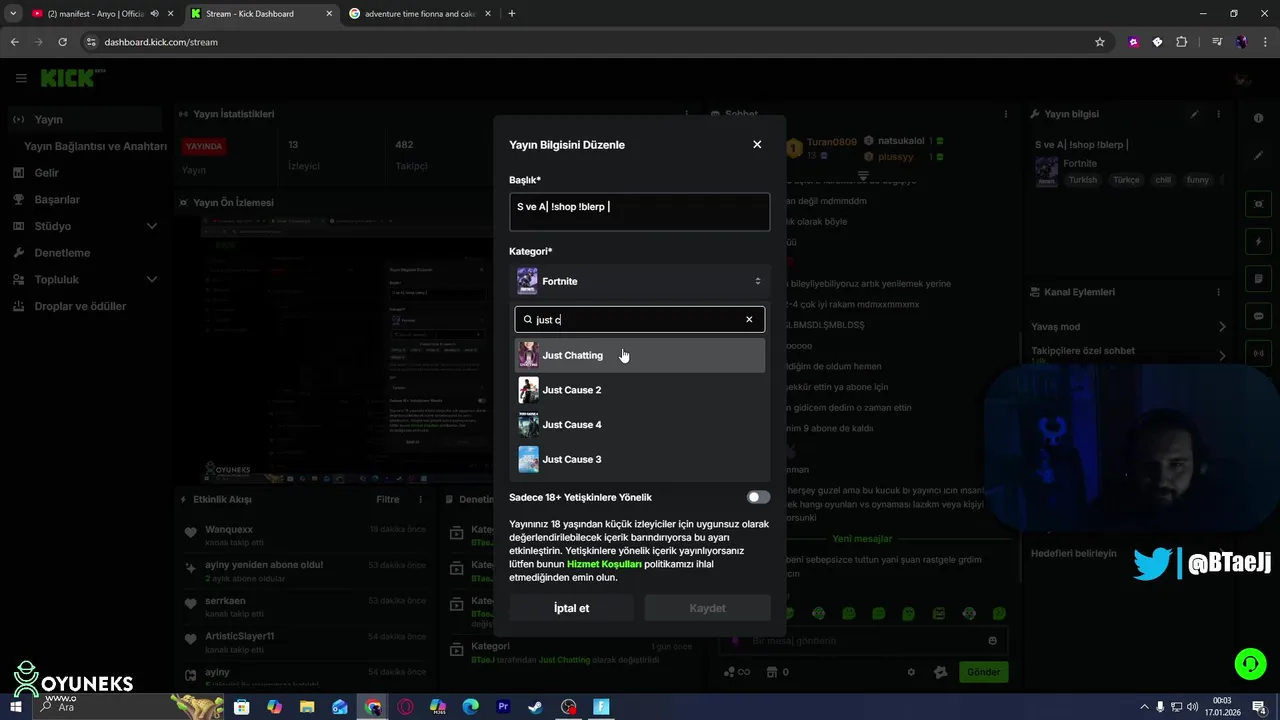Open the Yayın bilgisi panel options menu
1280x720 pixels.
pyautogui.click(x=1218, y=114)
